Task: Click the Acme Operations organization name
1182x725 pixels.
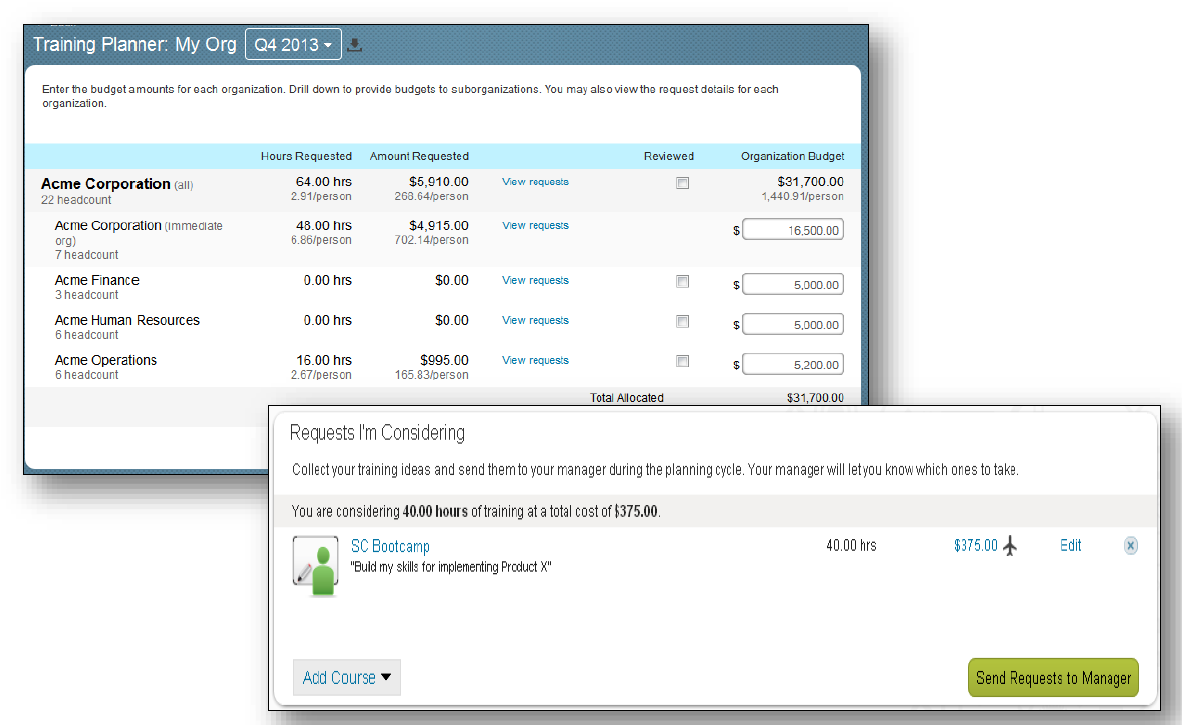Action: point(106,360)
